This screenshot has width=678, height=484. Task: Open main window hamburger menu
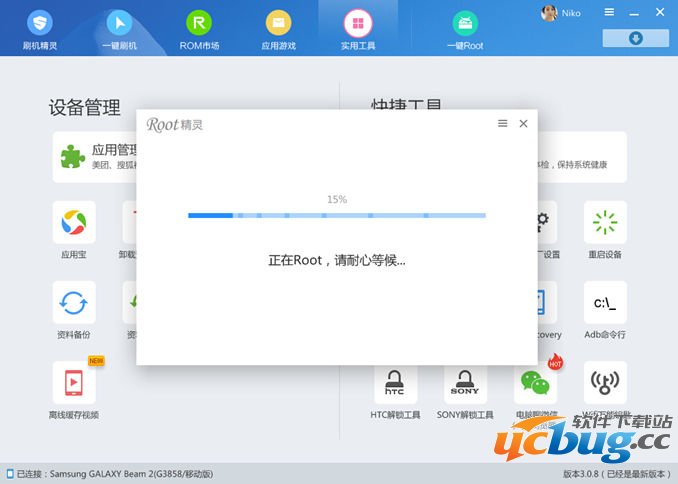pos(609,12)
